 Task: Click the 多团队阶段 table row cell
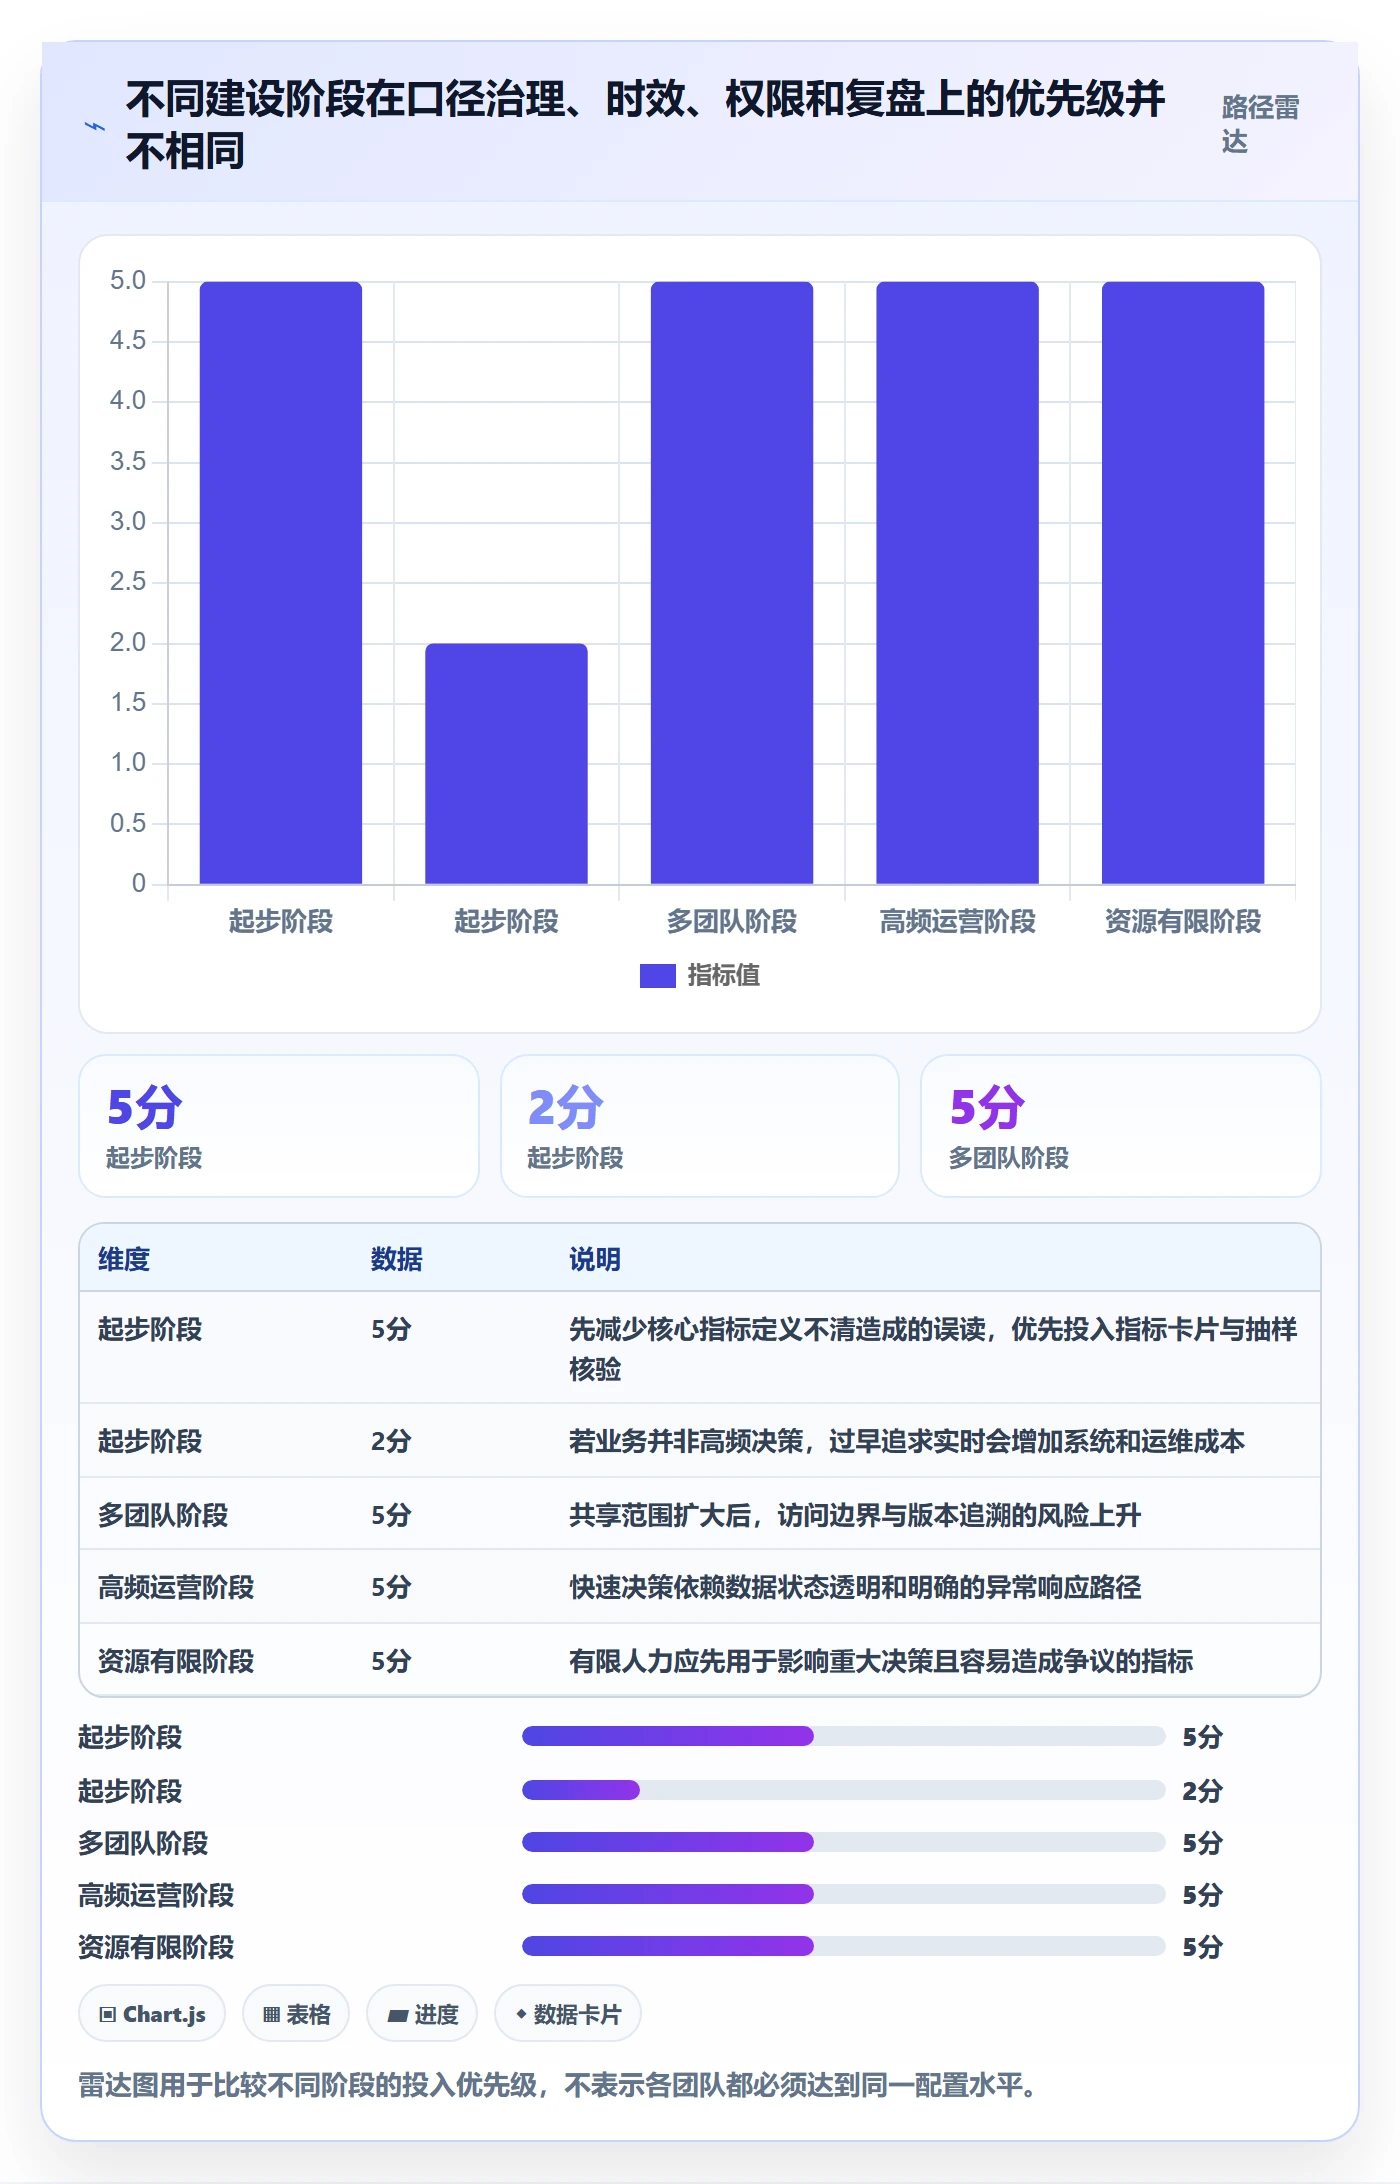tap(163, 1515)
